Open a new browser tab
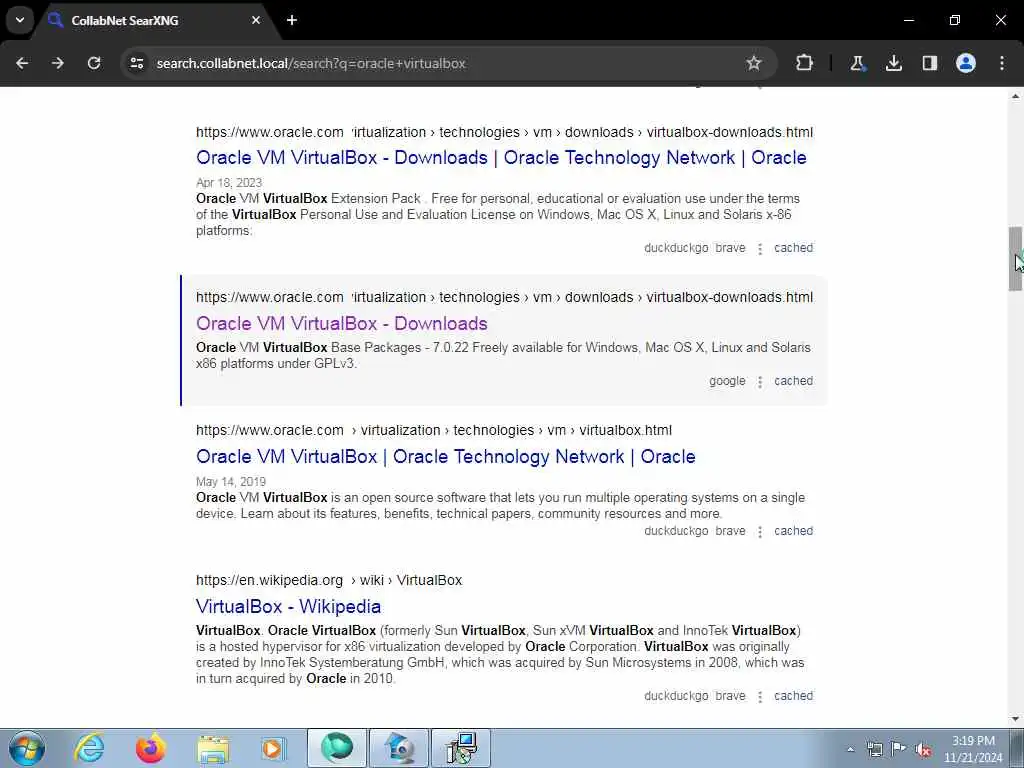The width and height of the screenshot is (1024, 768). pyautogui.click(x=292, y=20)
